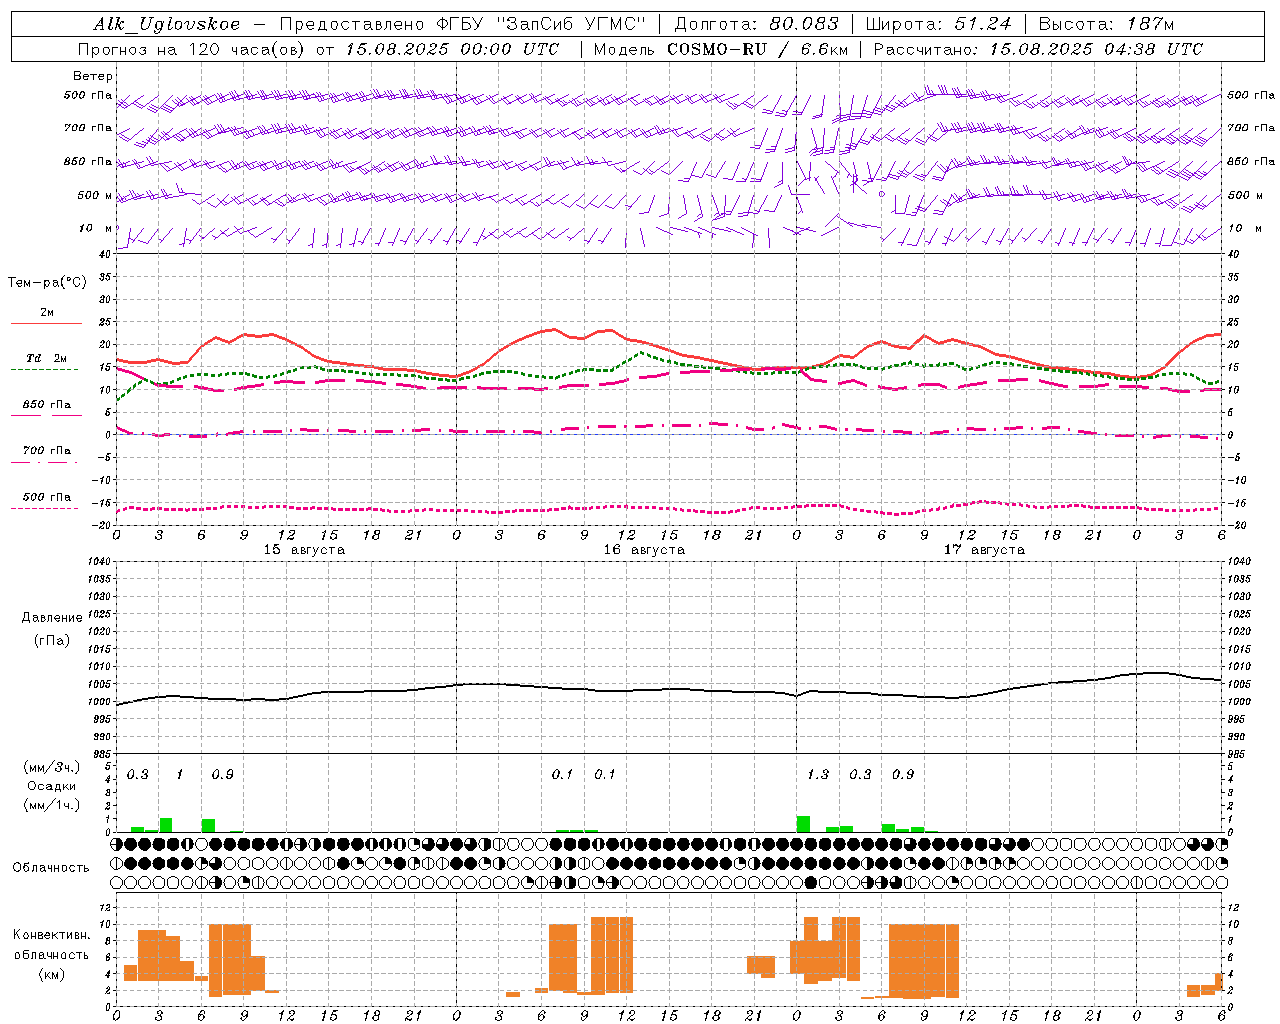1280x1024 pixels.
Task: Click the Тем-ра(°C) axis label
Action: 47,283
